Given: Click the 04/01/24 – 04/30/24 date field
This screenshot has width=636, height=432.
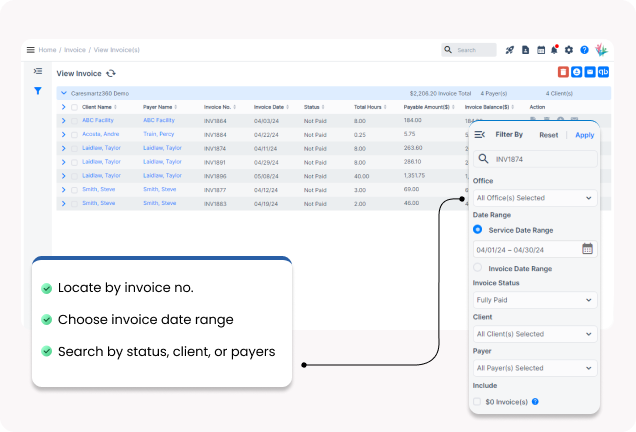Looking at the screenshot, I should pos(535,249).
